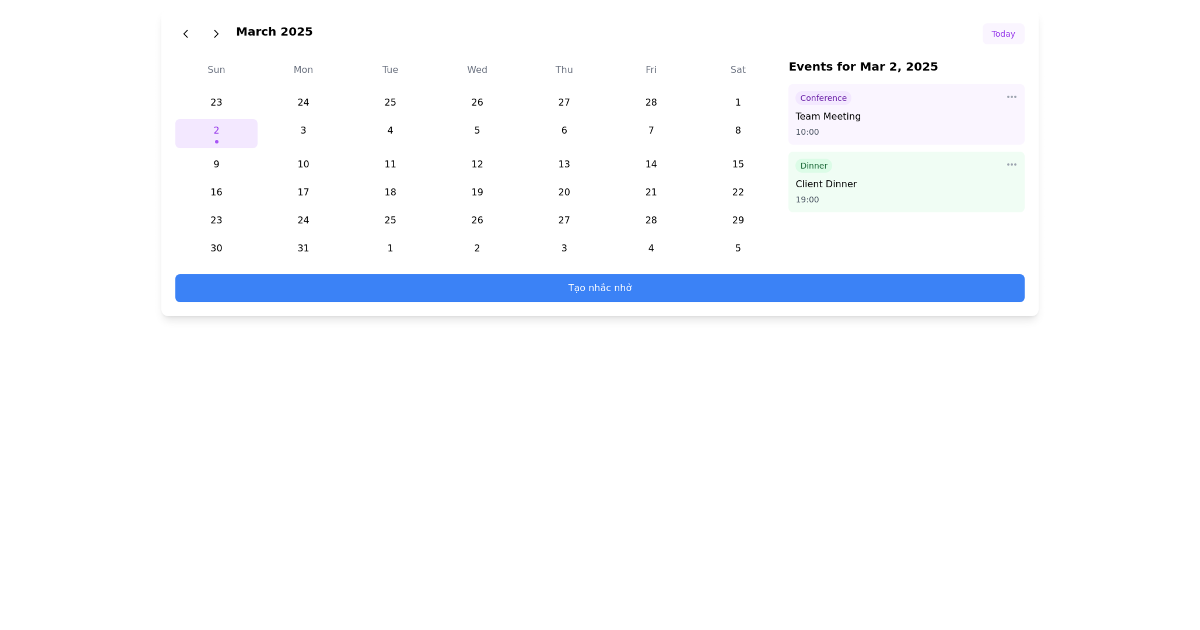This screenshot has width=1200, height=630.
Task: Click the March 2025 heading
Action: click(274, 31)
